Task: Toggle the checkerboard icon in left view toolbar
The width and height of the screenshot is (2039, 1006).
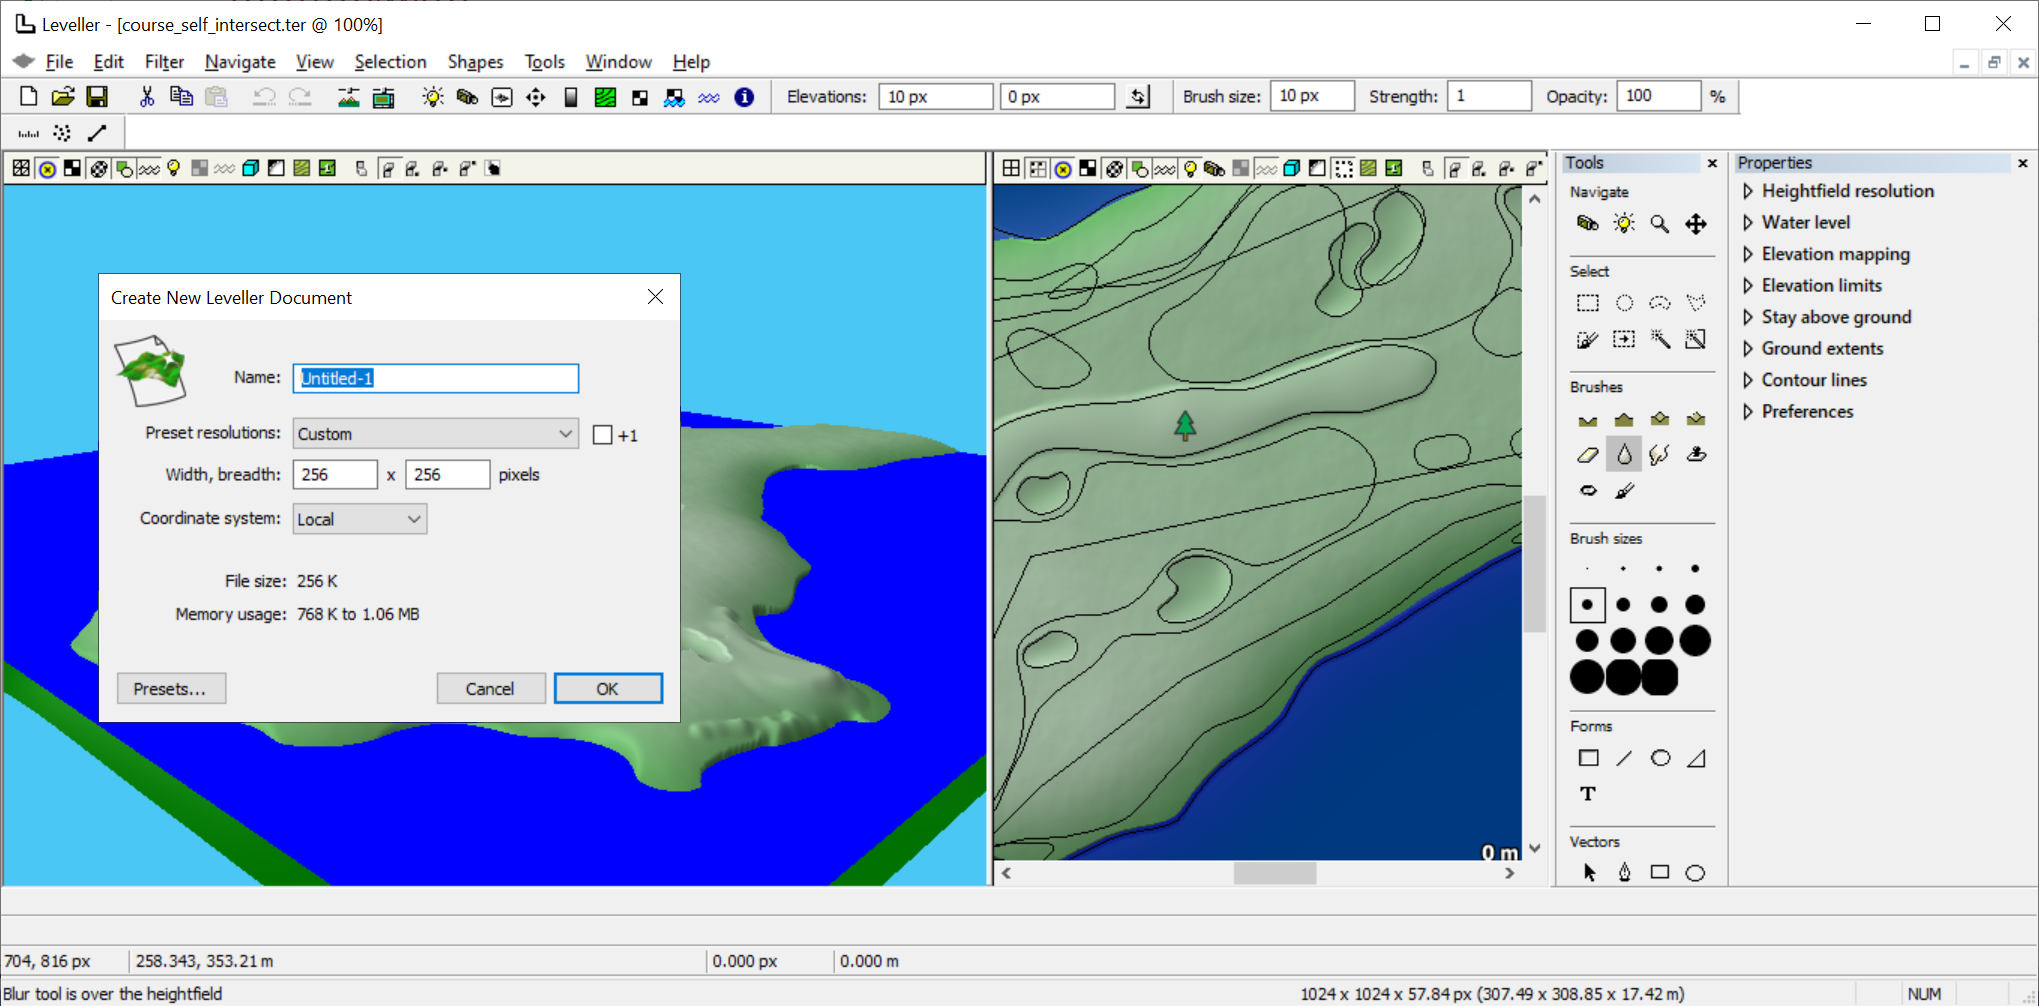Action: pos(72,168)
